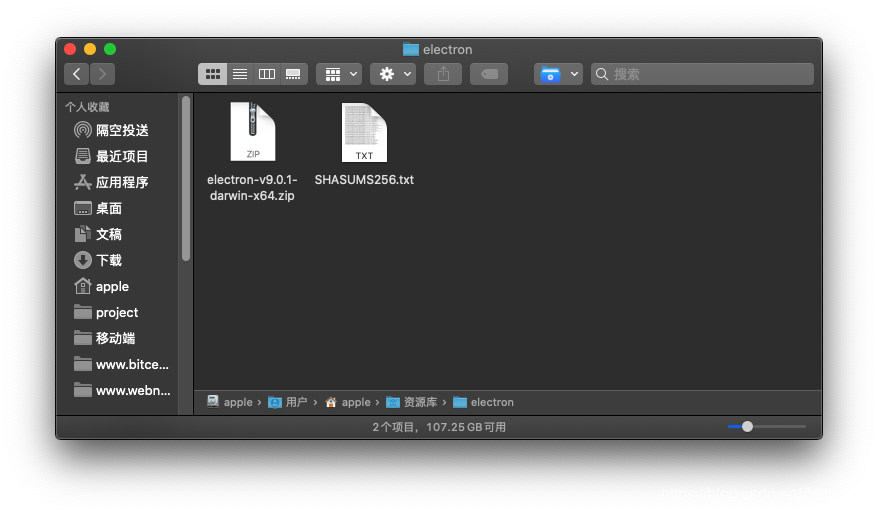The image size is (878, 513).
Task: Click the search field
Action: point(702,74)
